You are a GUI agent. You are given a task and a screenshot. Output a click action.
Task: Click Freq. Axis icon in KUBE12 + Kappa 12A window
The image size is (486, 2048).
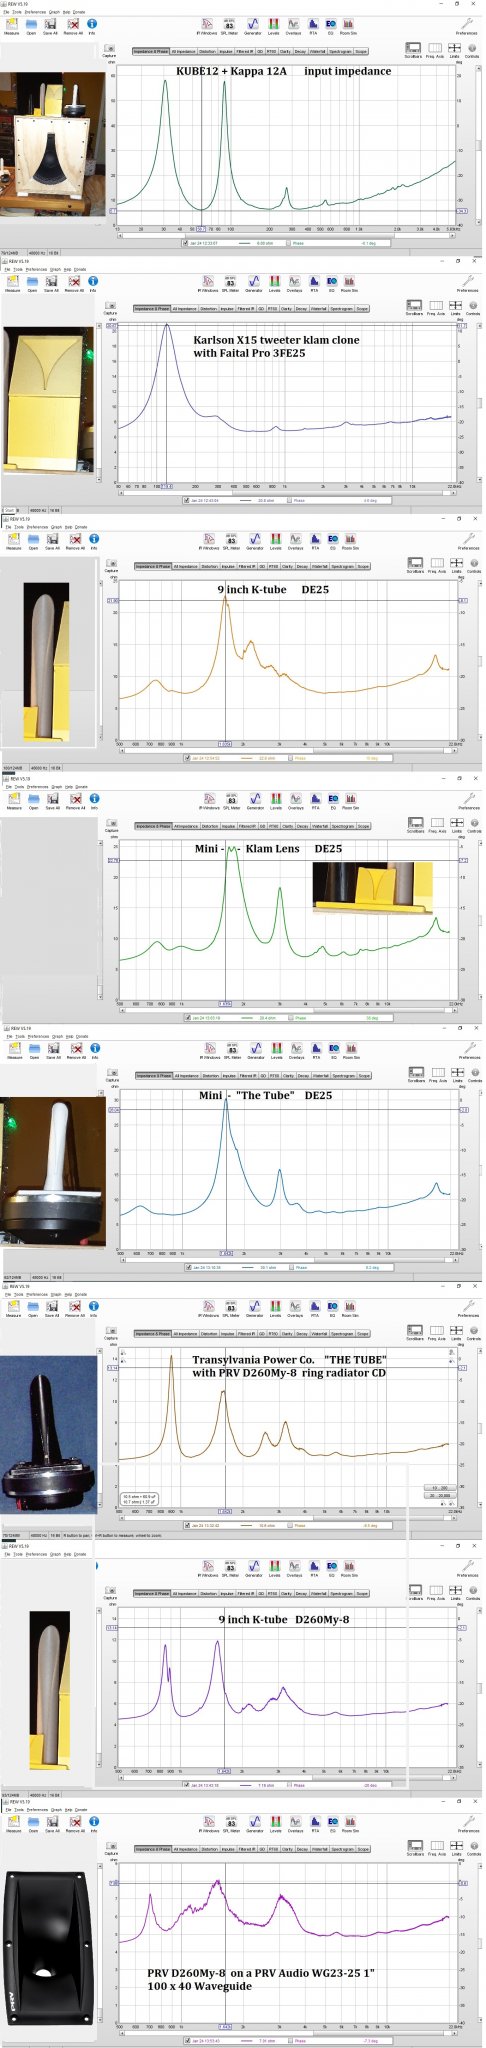(435, 49)
